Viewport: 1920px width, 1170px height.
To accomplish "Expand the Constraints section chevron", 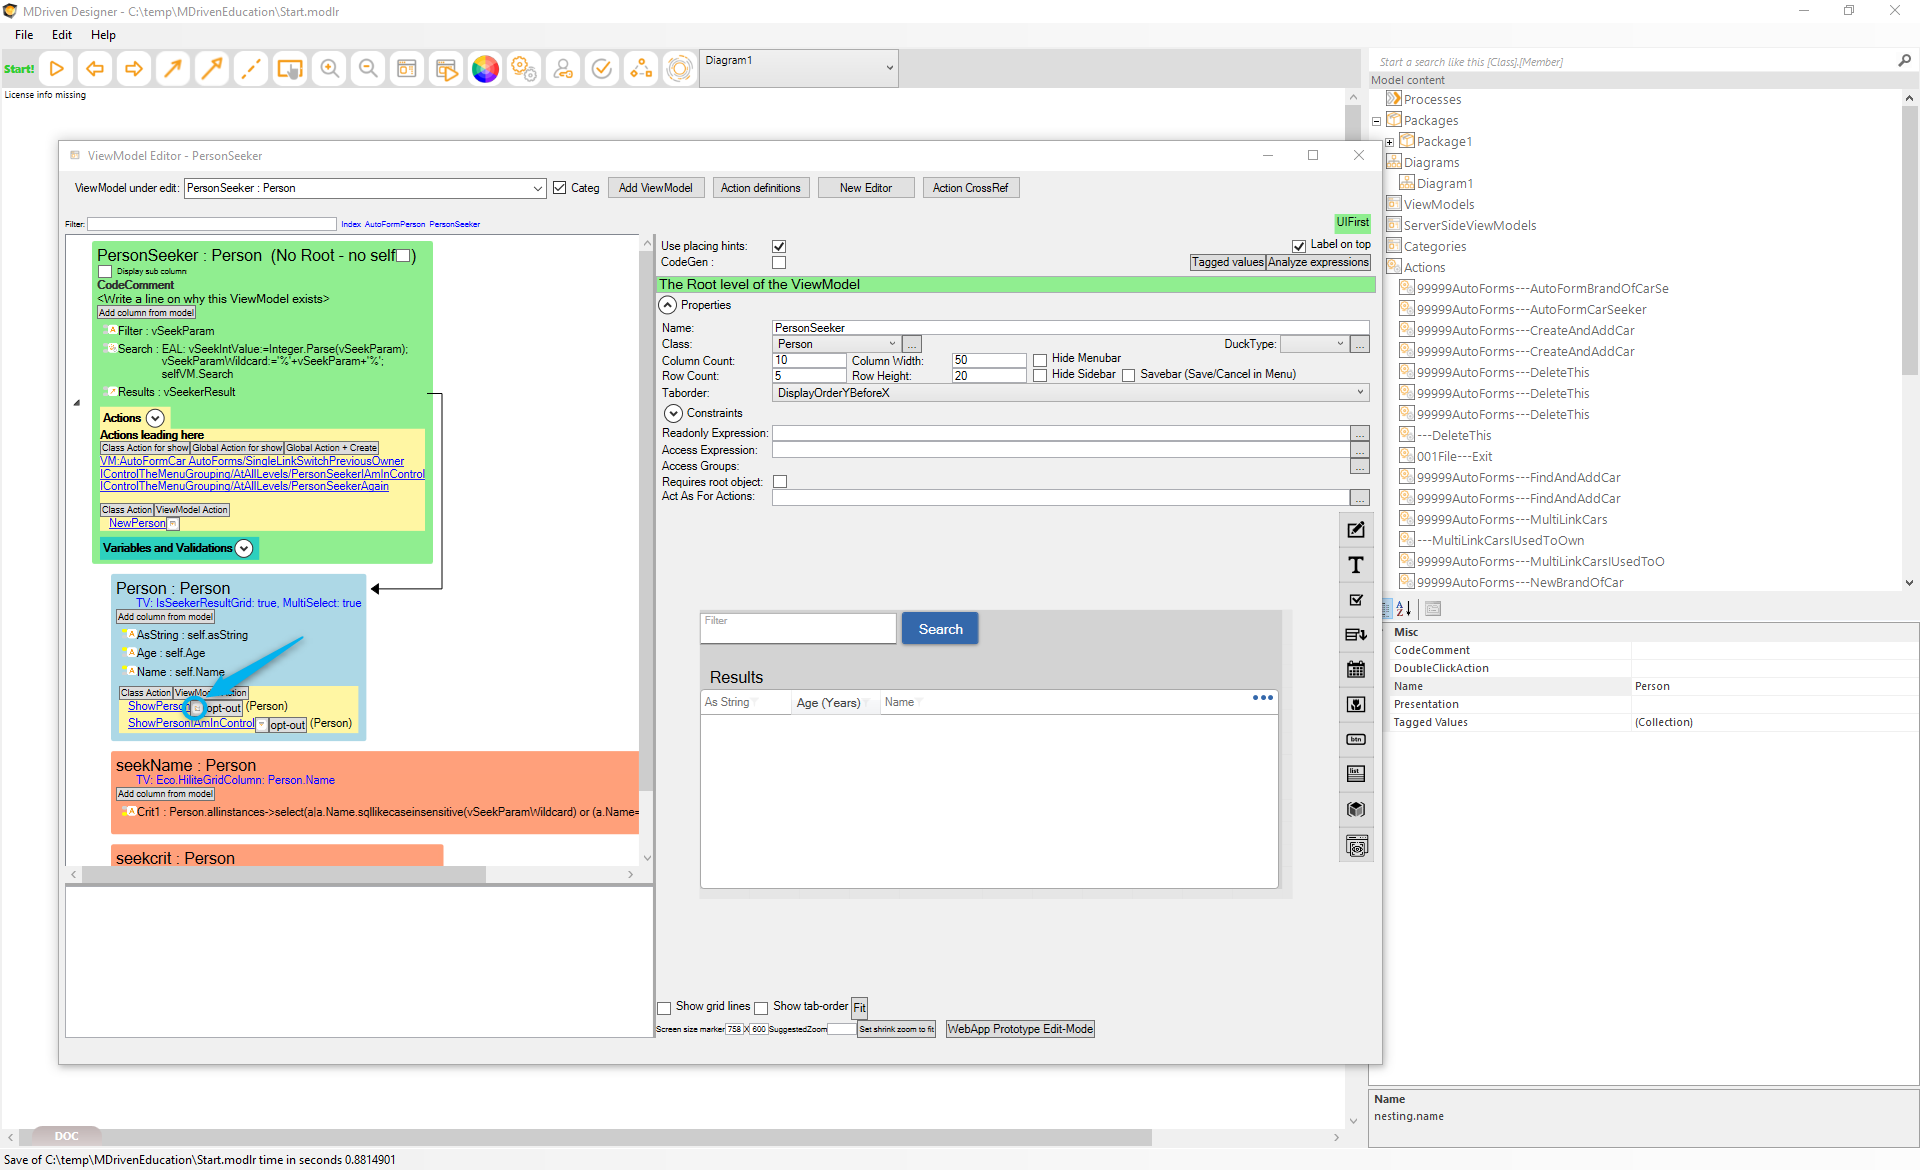I will pos(673,413).
